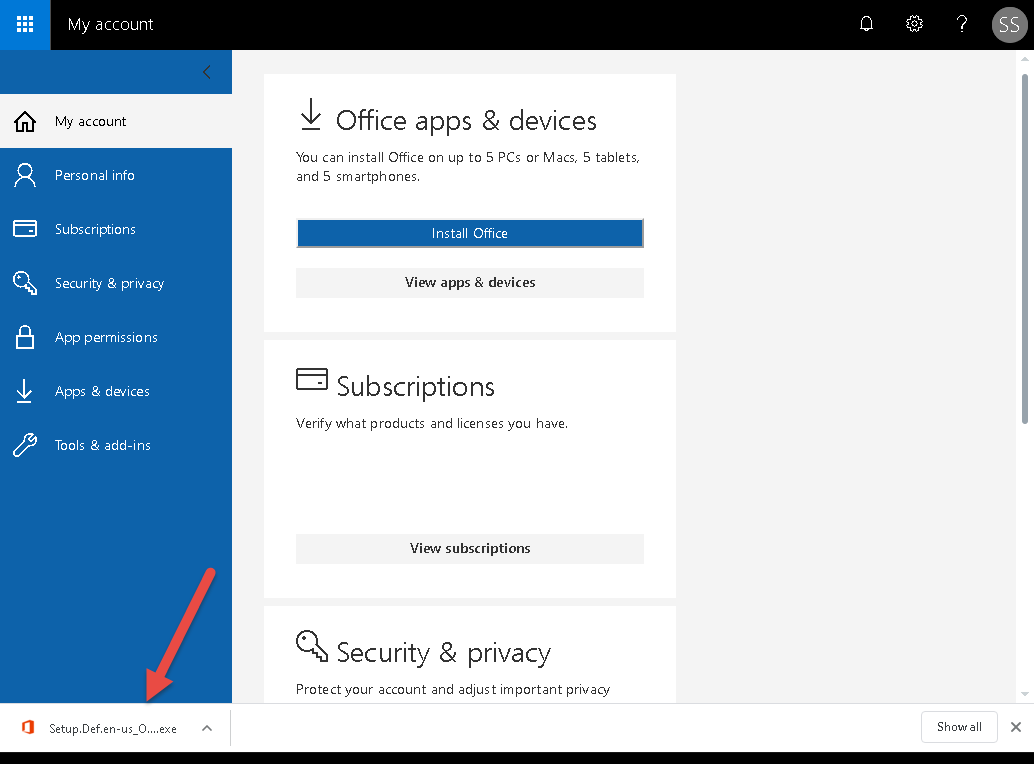The height and width of the screenshot is (764, 1034).
Task: Click the card icon beside Subscriptions heading
Action: coord(312,380)
